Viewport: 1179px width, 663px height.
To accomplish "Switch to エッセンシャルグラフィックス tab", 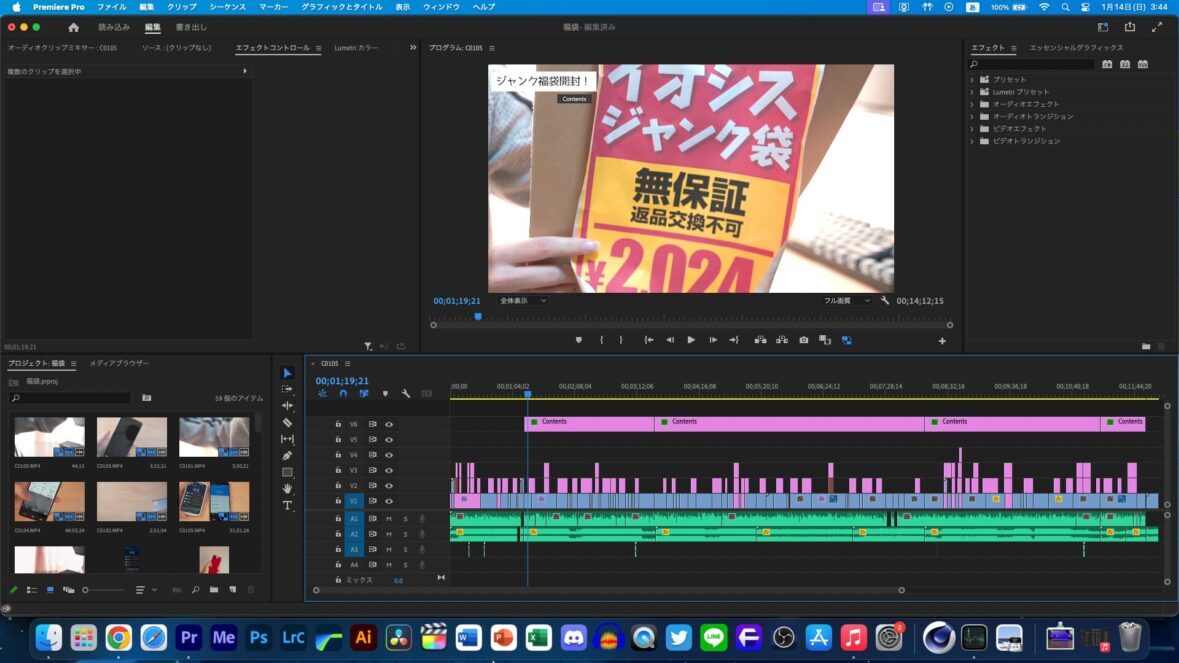I will [x=1076, y=47].
